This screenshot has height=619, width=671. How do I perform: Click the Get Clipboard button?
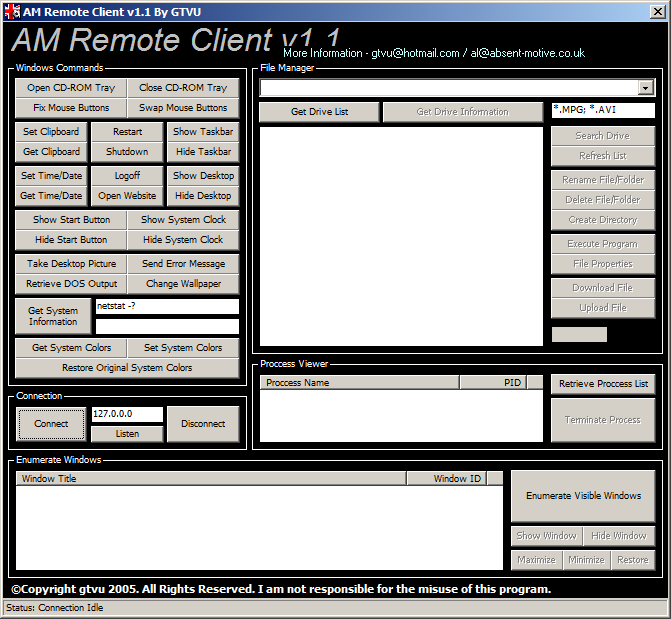tap(52, 152)
